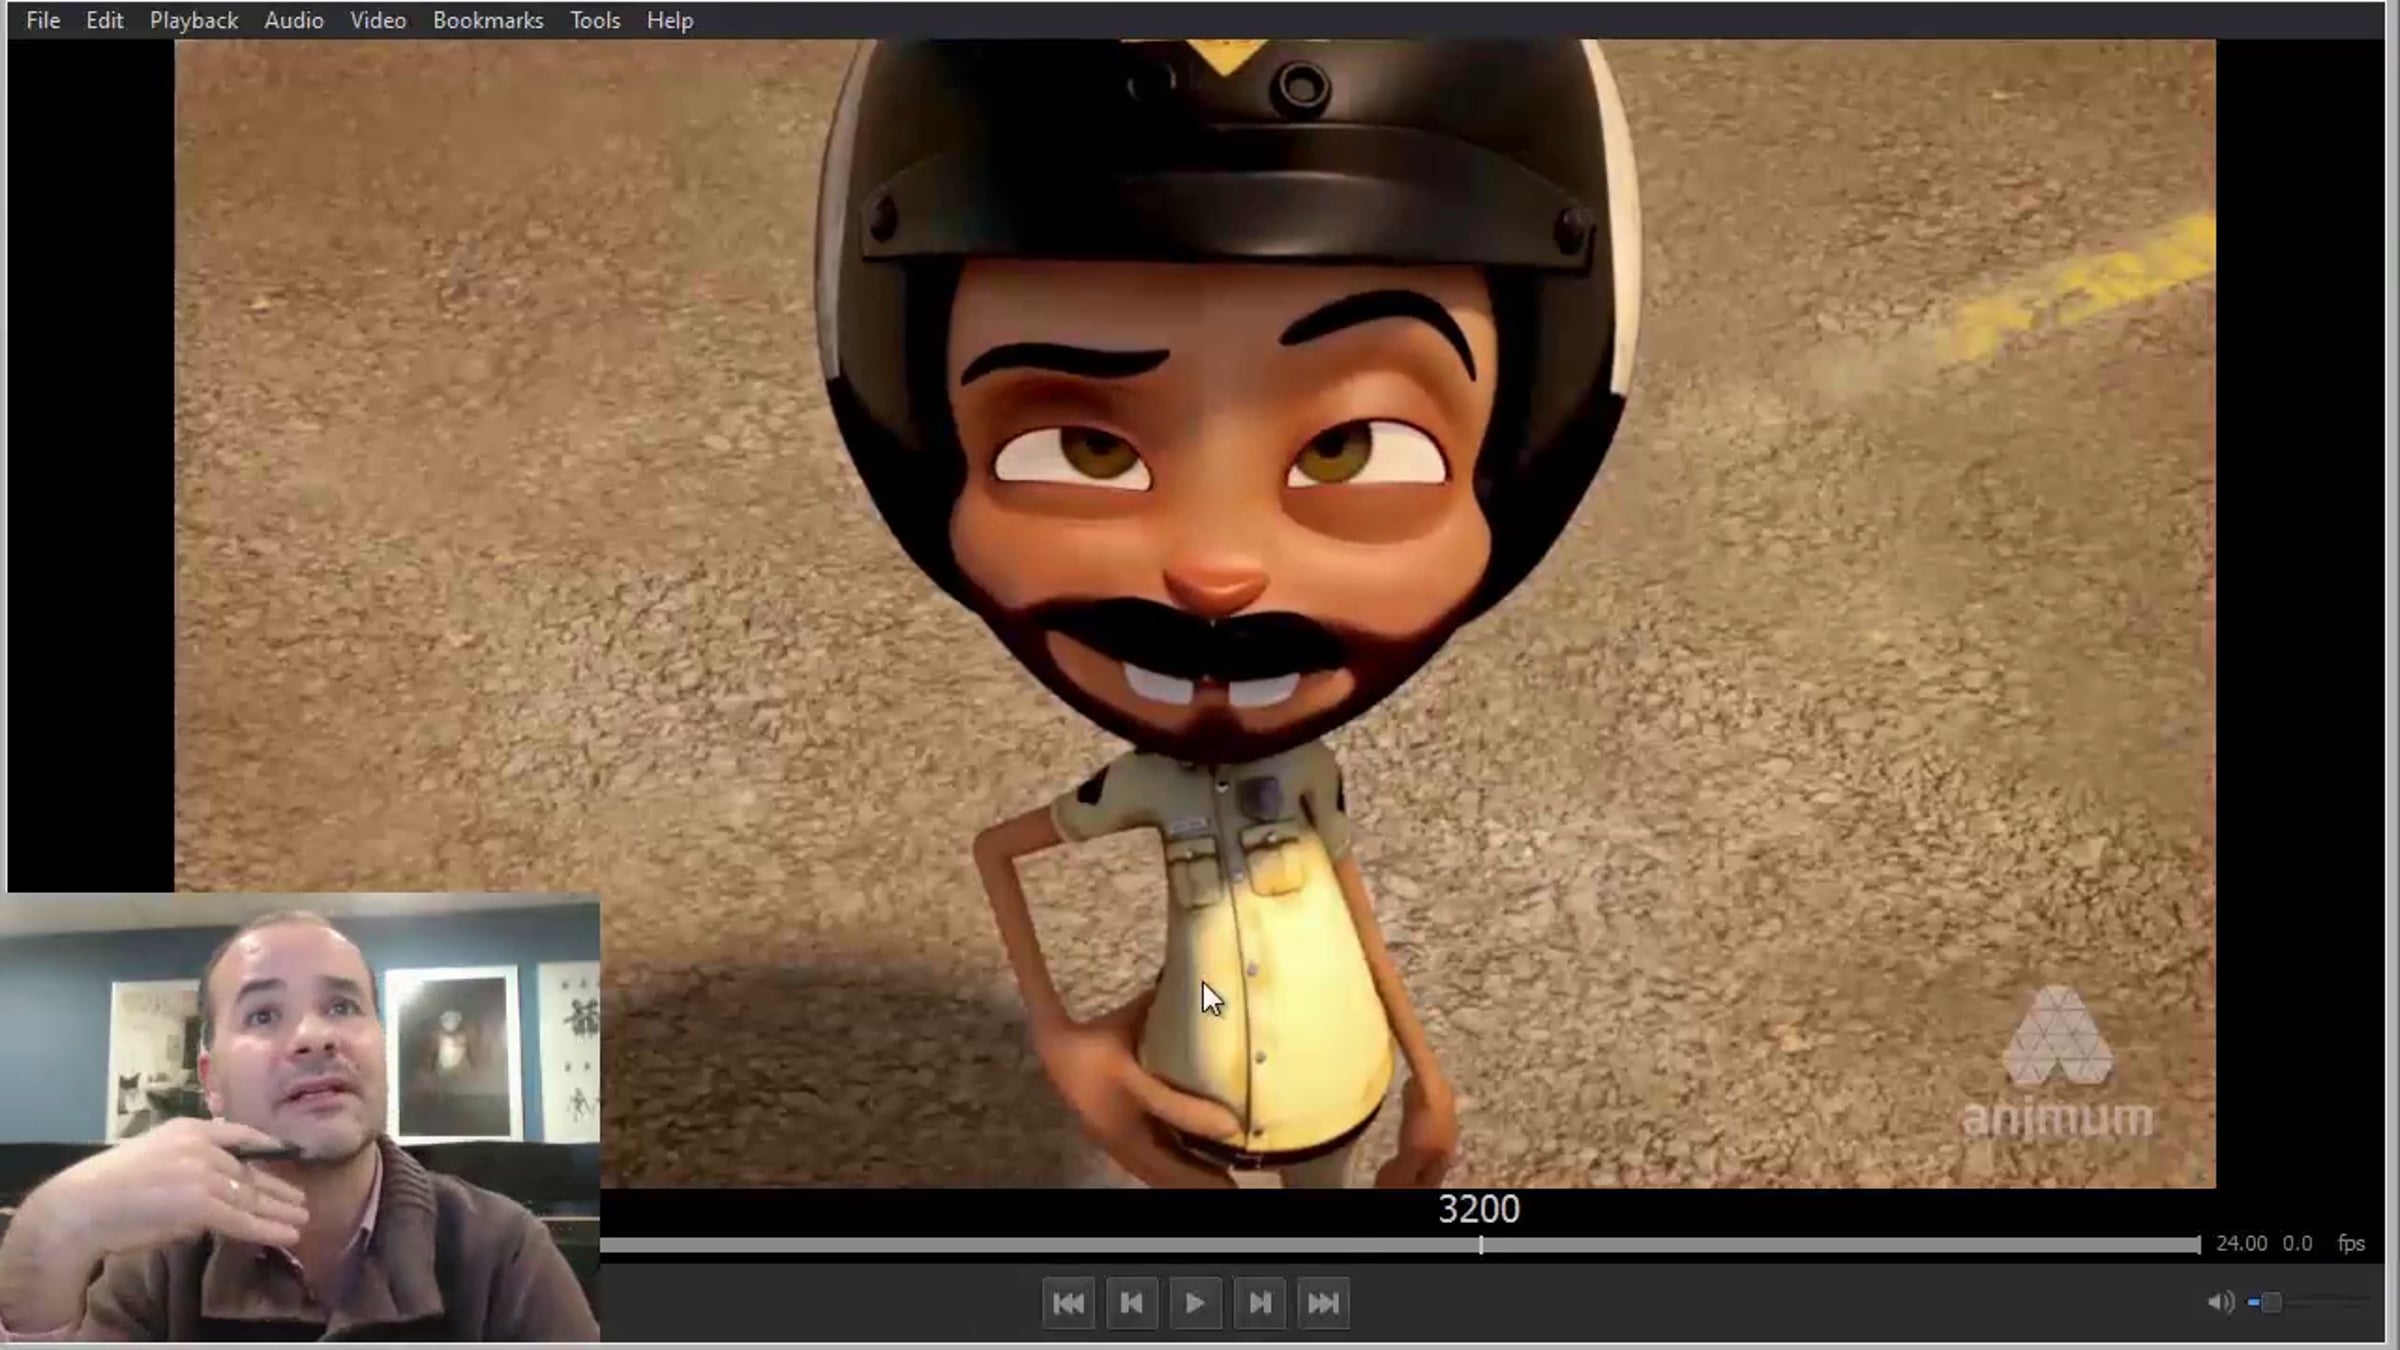Open the Audio menu

294,20
